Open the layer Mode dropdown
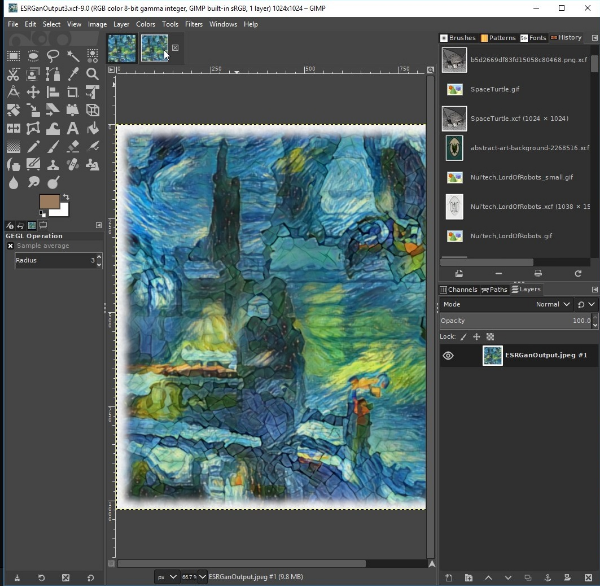Viewport: 600px width, 586px height. coord(553,304)
